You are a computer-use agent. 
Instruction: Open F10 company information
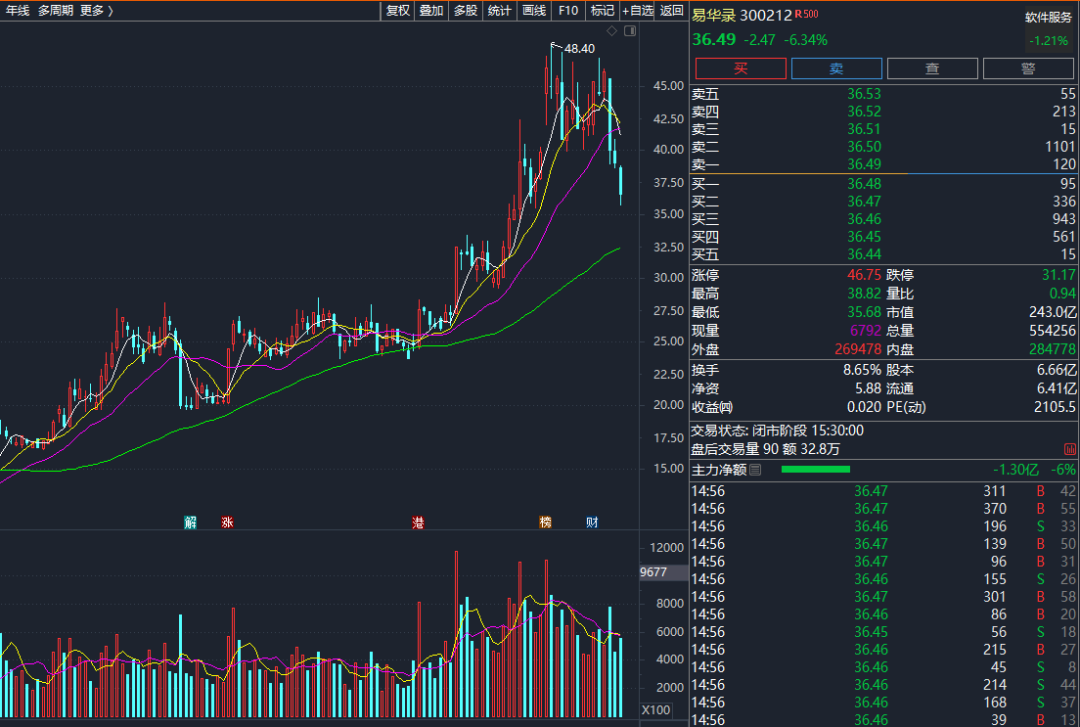point(568,10)
